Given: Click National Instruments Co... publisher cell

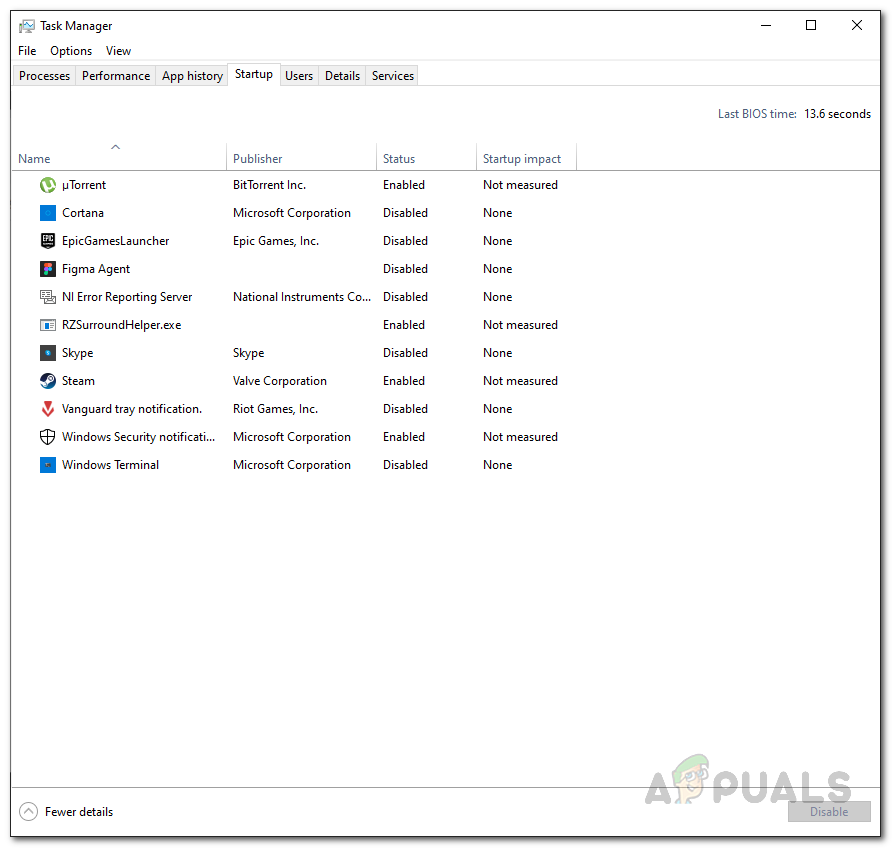Looking at the screenshot, I should [x=302, y=296].
